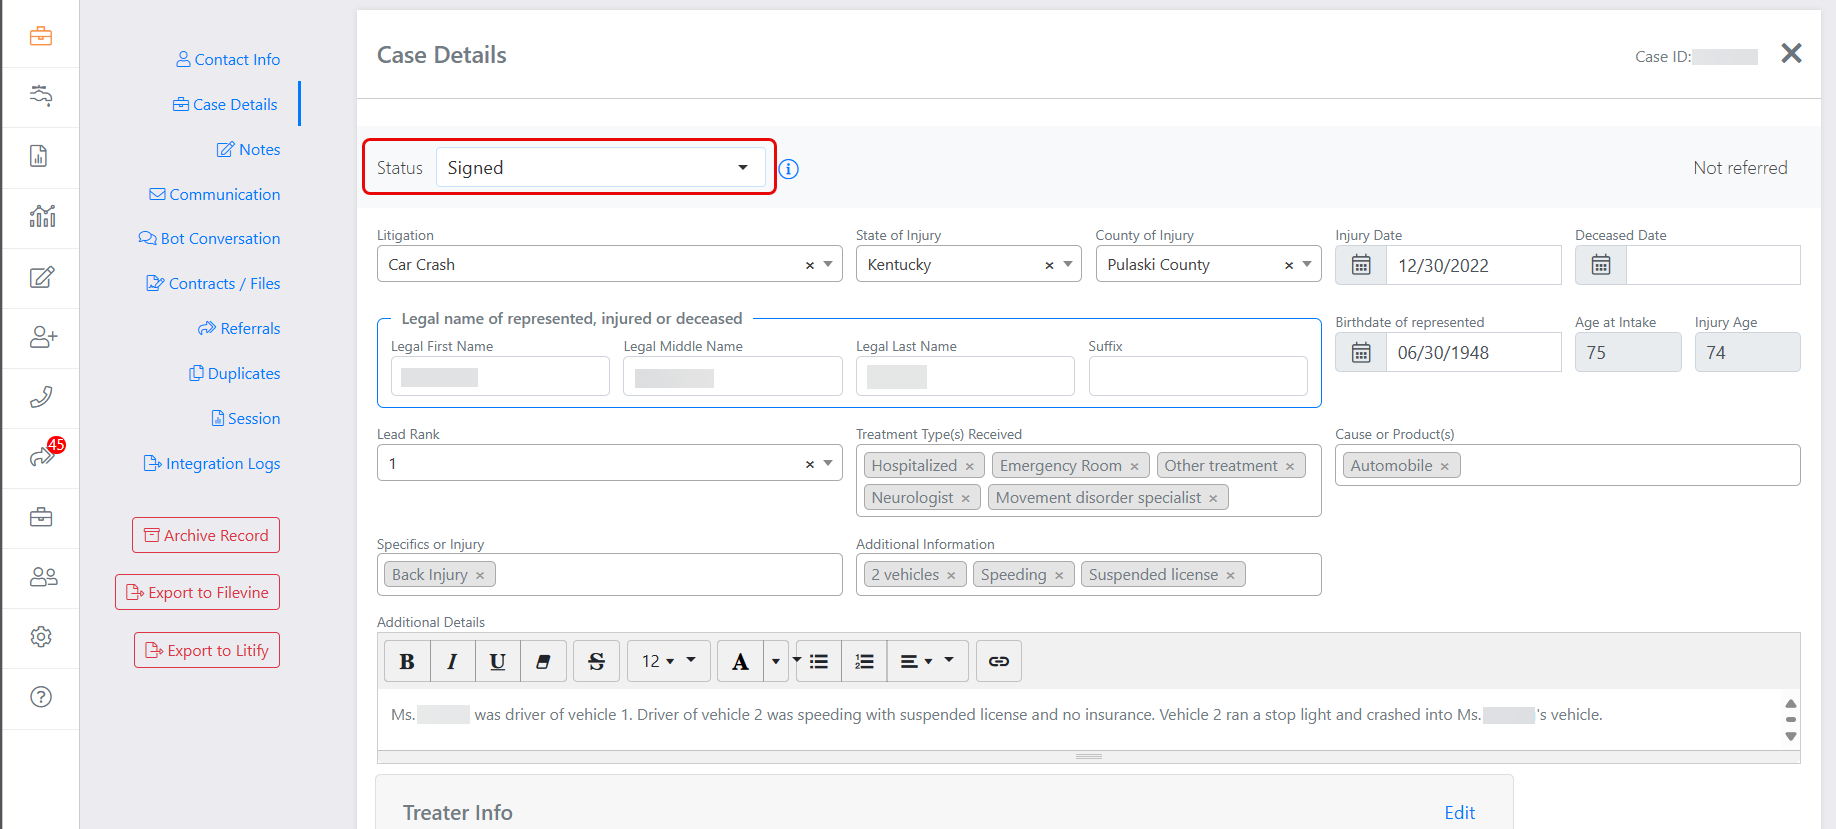Go to the Notes section
Image resolution: width=1836 pixels, height=829 pixels.
click(249, 149)
